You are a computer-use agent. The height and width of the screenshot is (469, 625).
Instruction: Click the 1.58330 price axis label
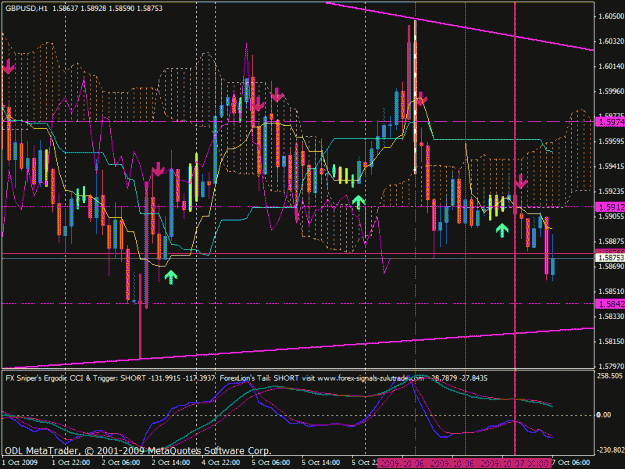click(611, 316)
